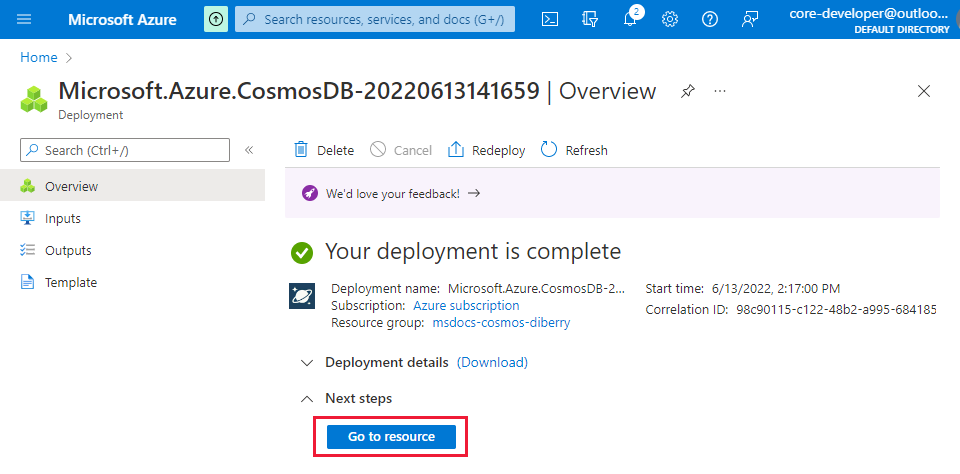Open the Template menu item
This screenshot has height=474, width=960.
71,282
